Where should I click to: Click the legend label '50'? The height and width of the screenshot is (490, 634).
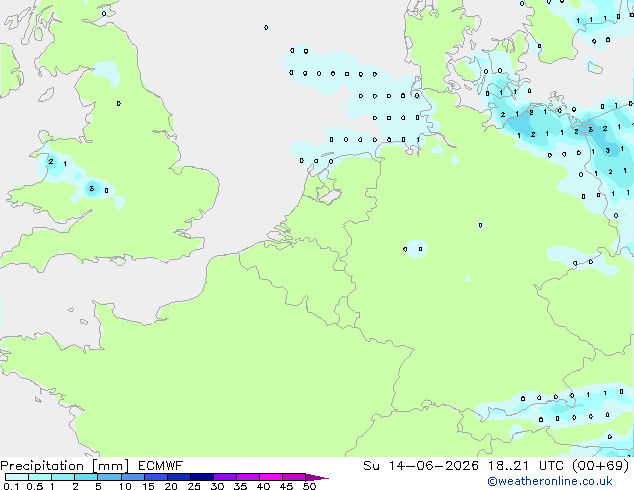310,486
